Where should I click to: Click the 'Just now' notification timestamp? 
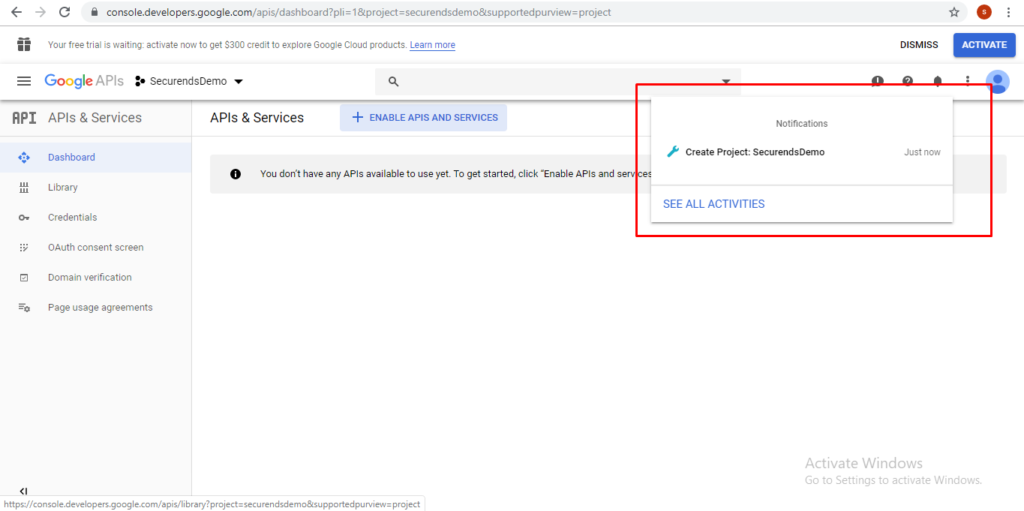[x=922, y=152]
